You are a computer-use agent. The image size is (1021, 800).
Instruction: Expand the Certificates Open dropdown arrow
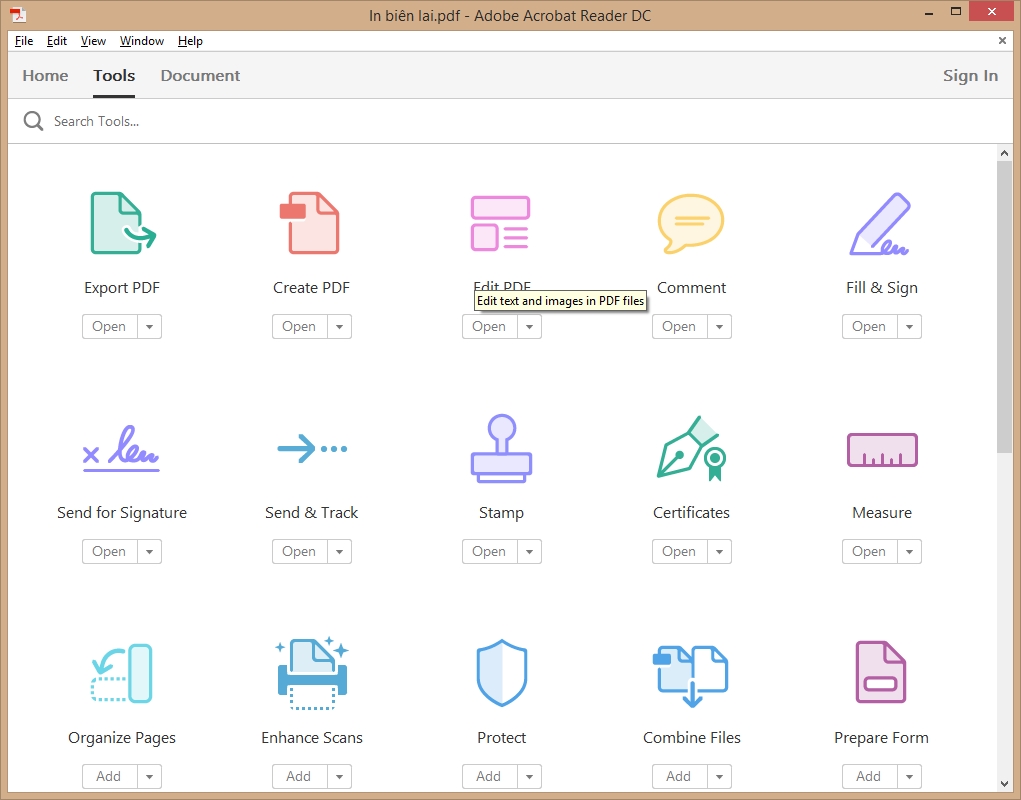[720, 552]
